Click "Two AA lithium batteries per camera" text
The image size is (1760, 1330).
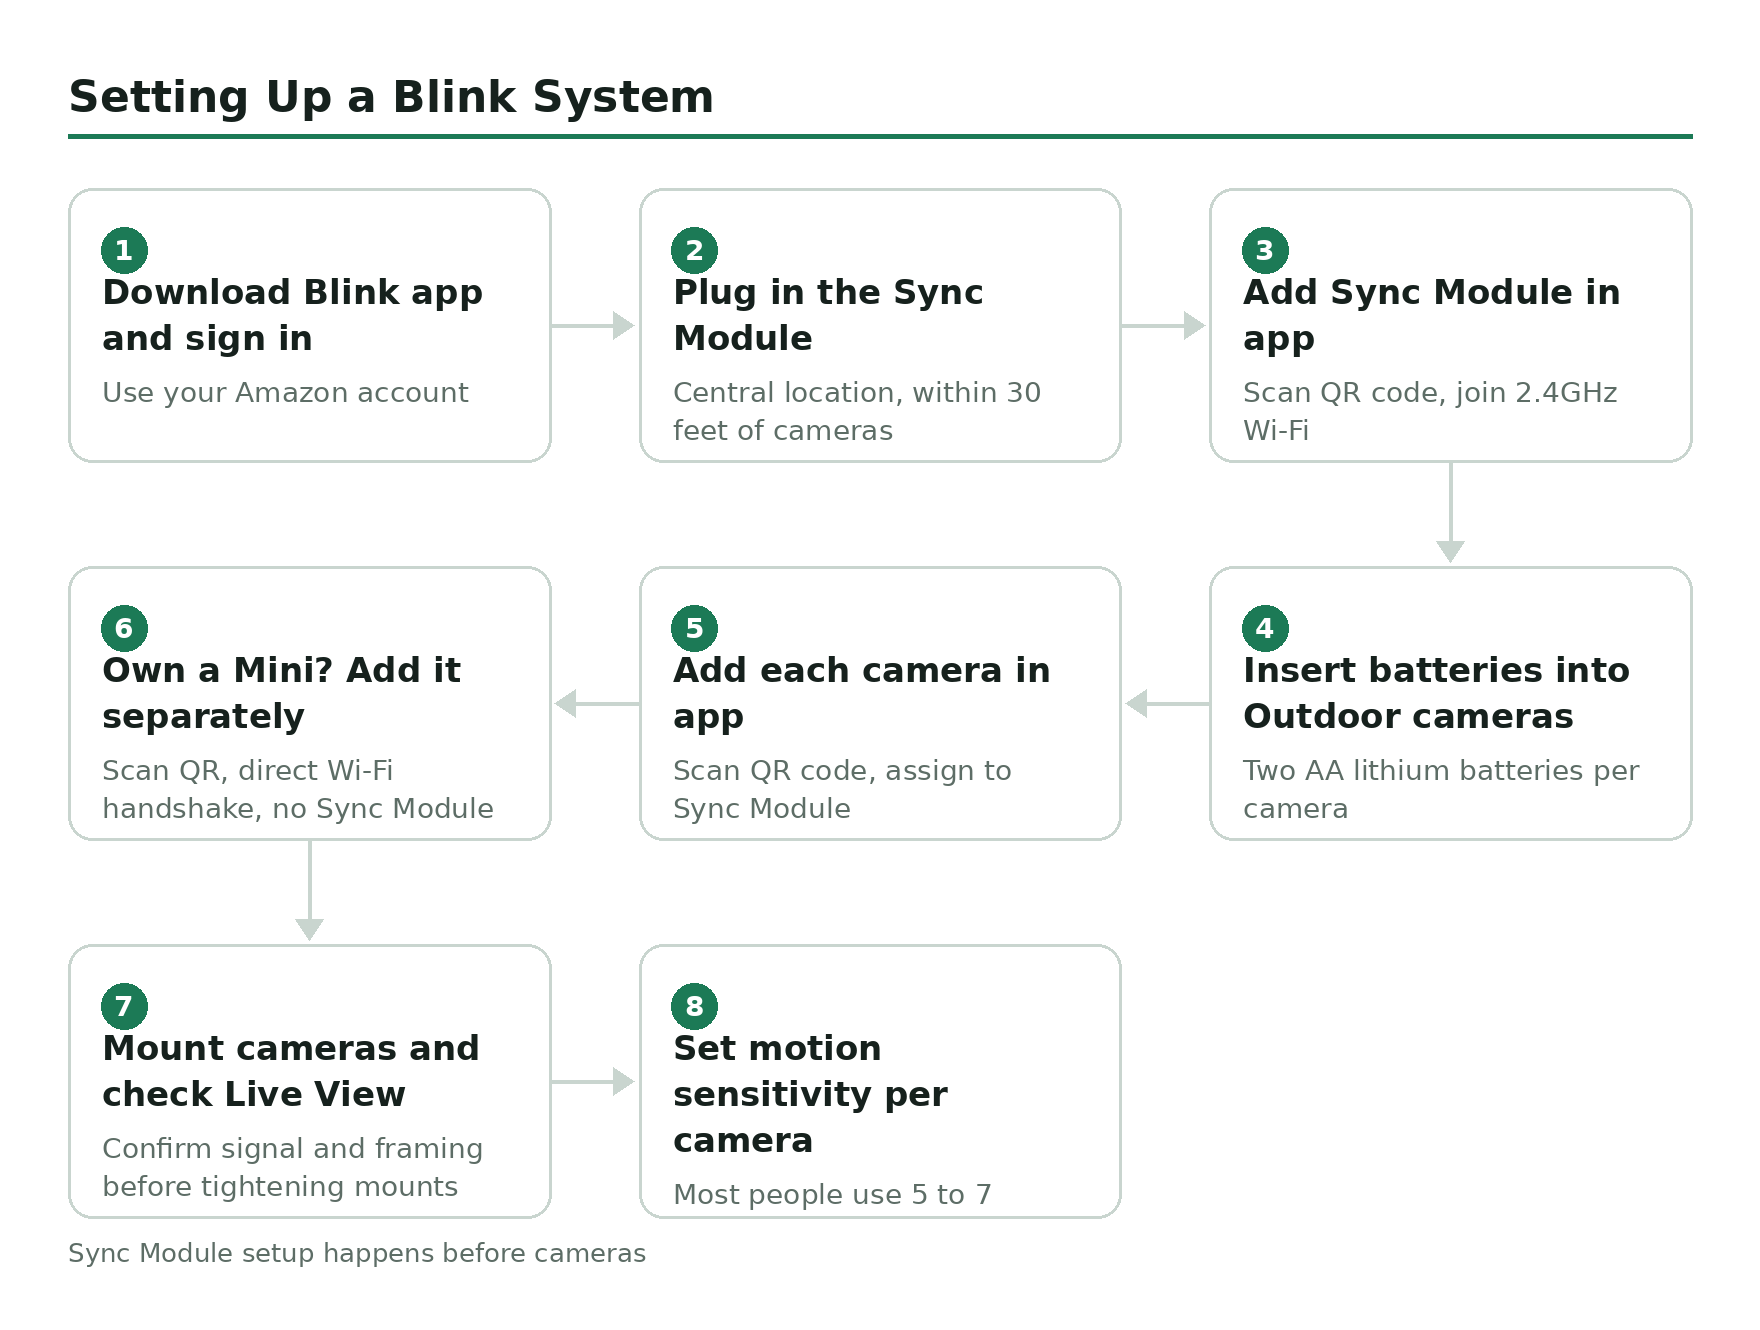[1441, 789]
